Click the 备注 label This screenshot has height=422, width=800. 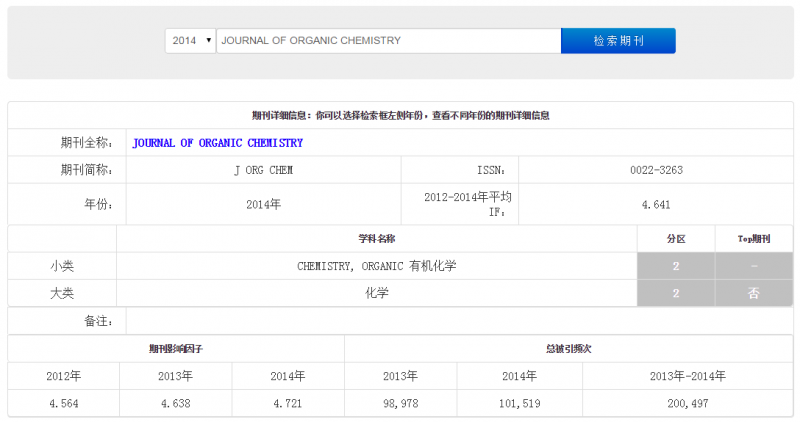(98, 321)
